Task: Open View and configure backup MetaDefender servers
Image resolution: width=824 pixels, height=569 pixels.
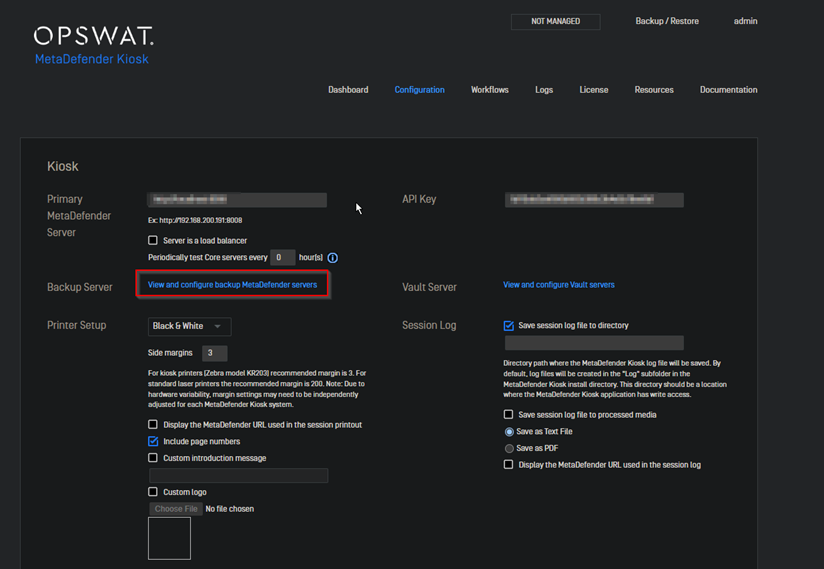Action: pyautogui.click(x=232, y=285)
